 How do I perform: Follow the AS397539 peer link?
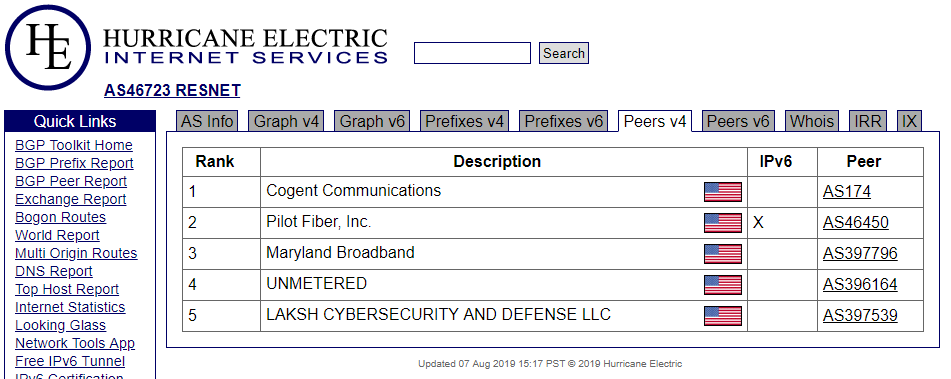point(860,315)
